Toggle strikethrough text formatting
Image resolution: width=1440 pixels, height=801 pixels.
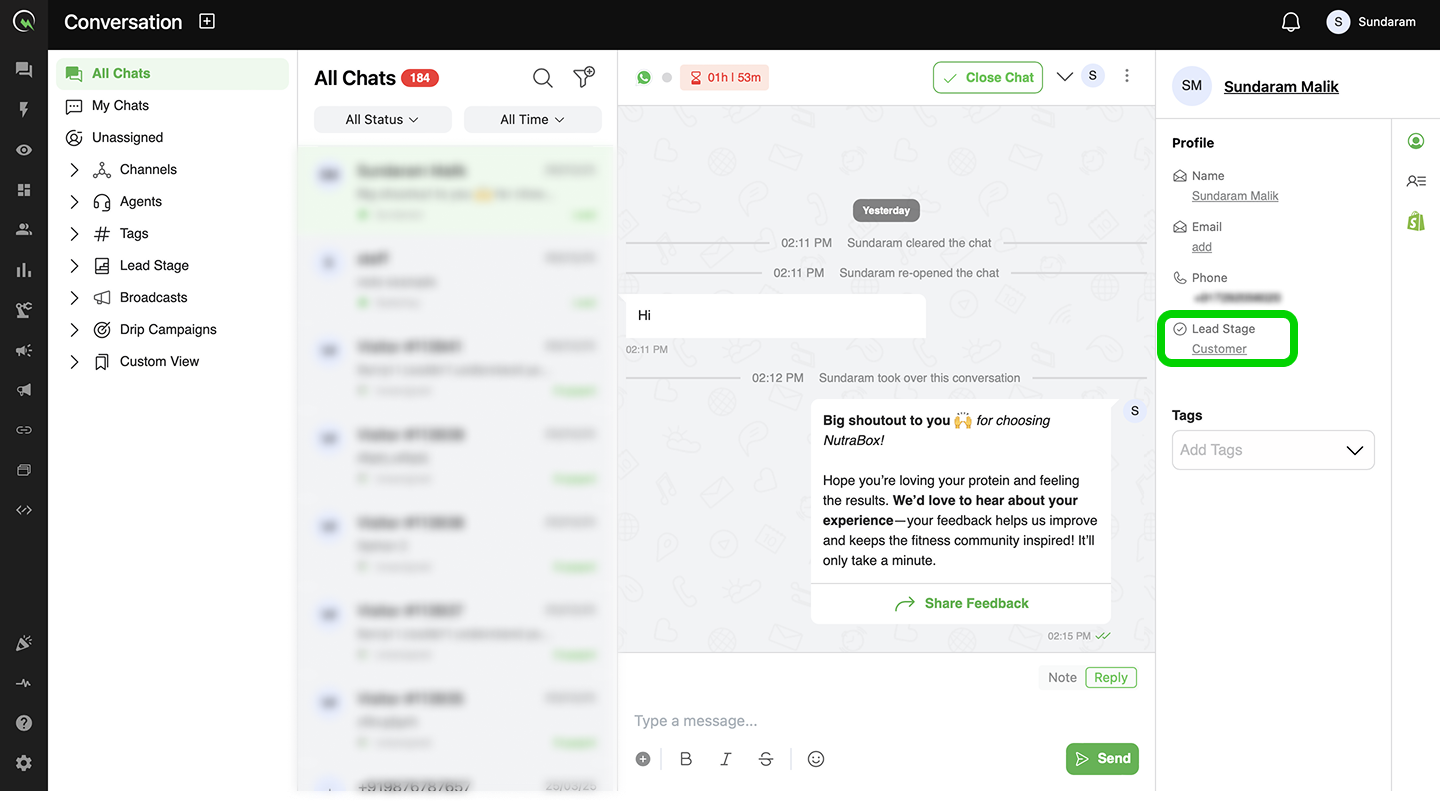click(766, 759)
